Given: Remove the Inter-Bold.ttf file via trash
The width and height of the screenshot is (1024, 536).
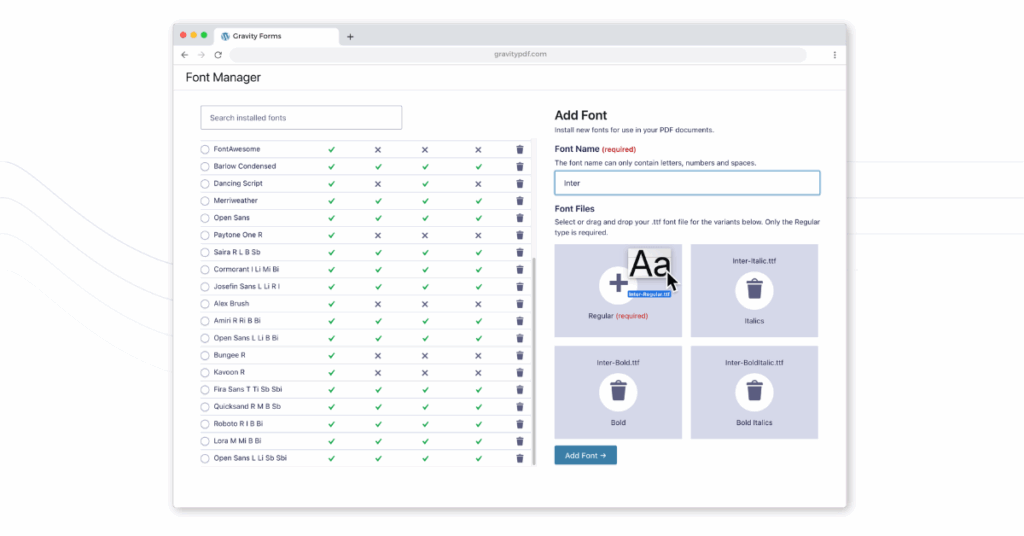Looking at the screenshot, I should pos(618,392).
